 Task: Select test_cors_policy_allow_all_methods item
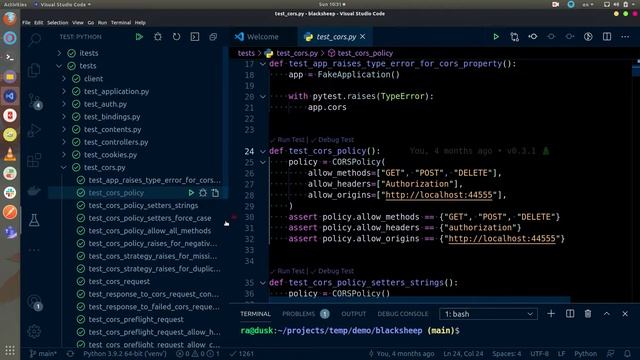click(x=150, y=231)
